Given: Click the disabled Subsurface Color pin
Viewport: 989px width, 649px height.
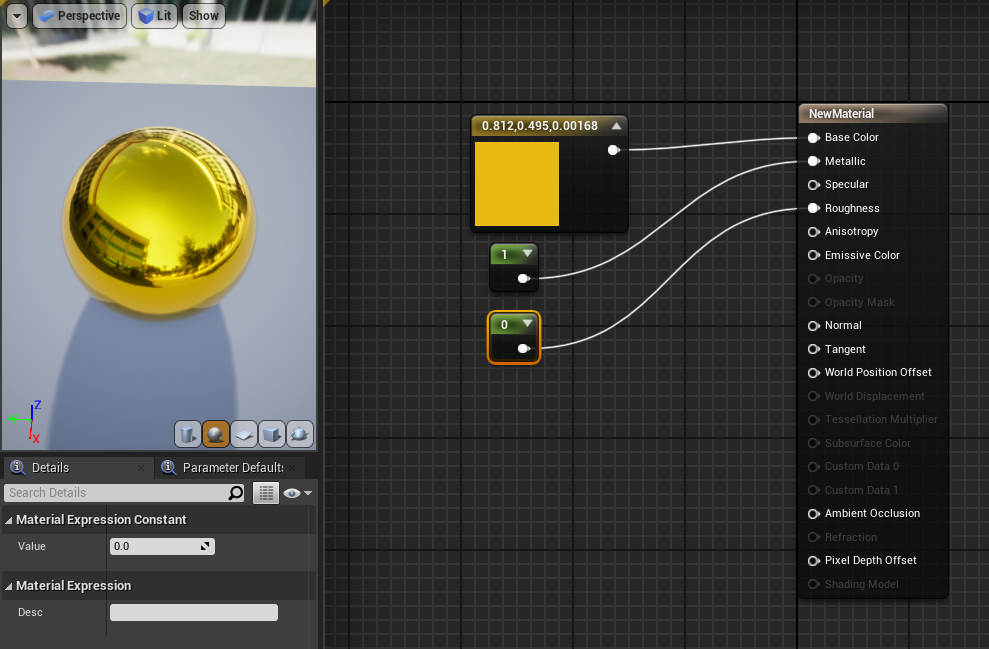Looking at the screenshot, I should (x=814, y=443).
